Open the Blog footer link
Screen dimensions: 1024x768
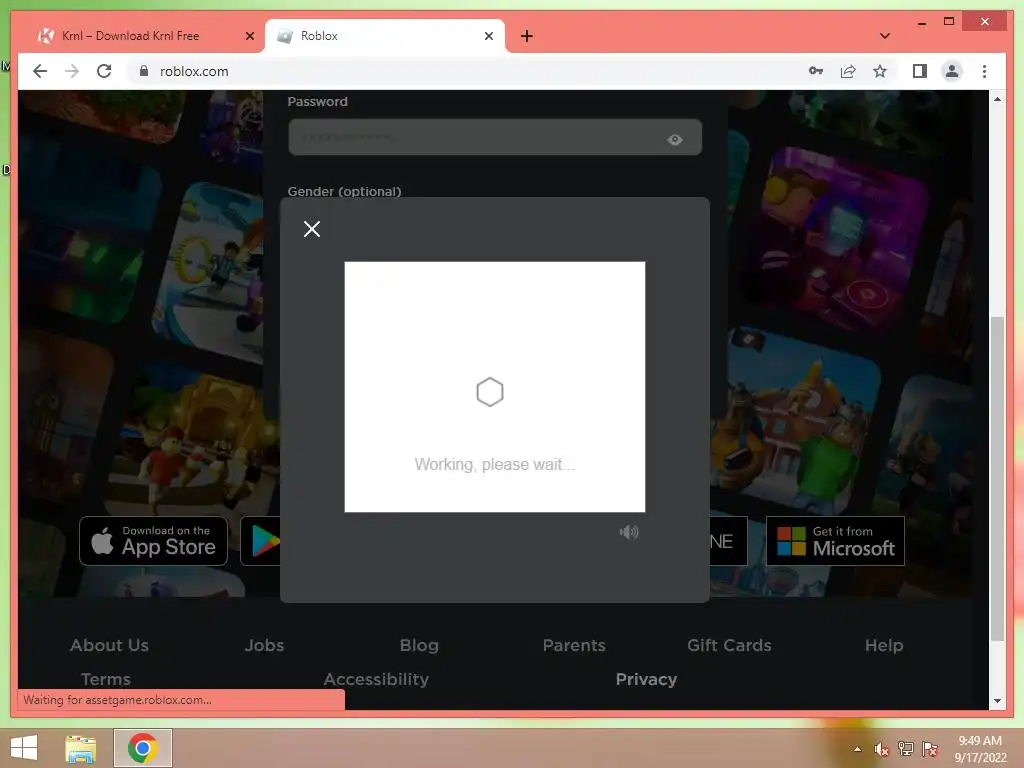[x=419, y=645]
